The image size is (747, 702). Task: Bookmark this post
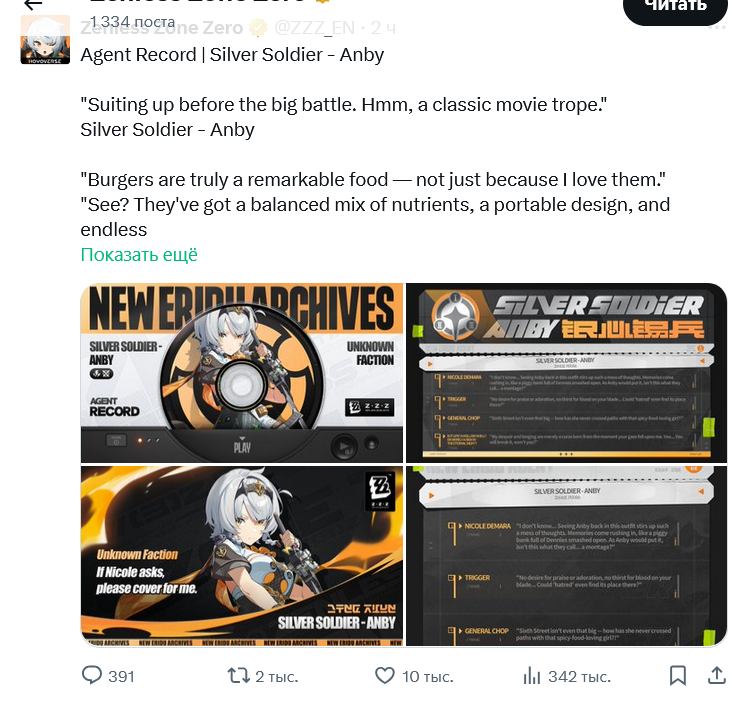(677, 675)
